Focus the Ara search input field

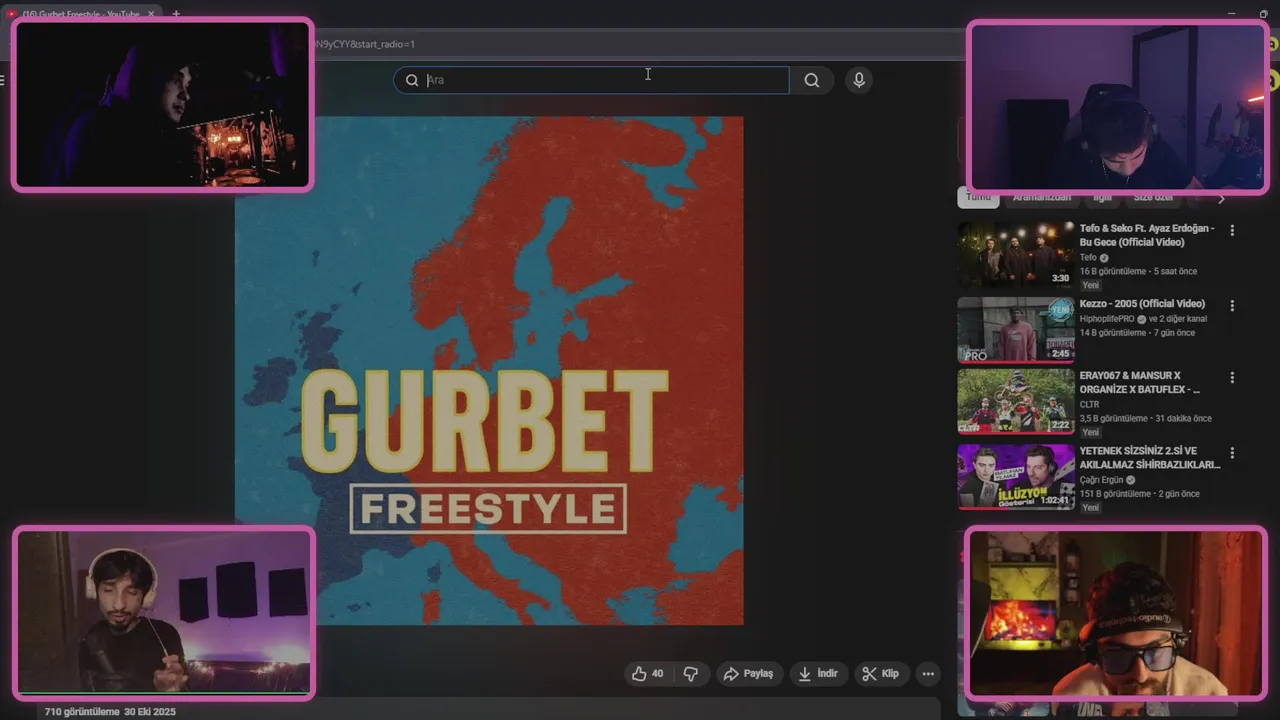click(592, 80)
